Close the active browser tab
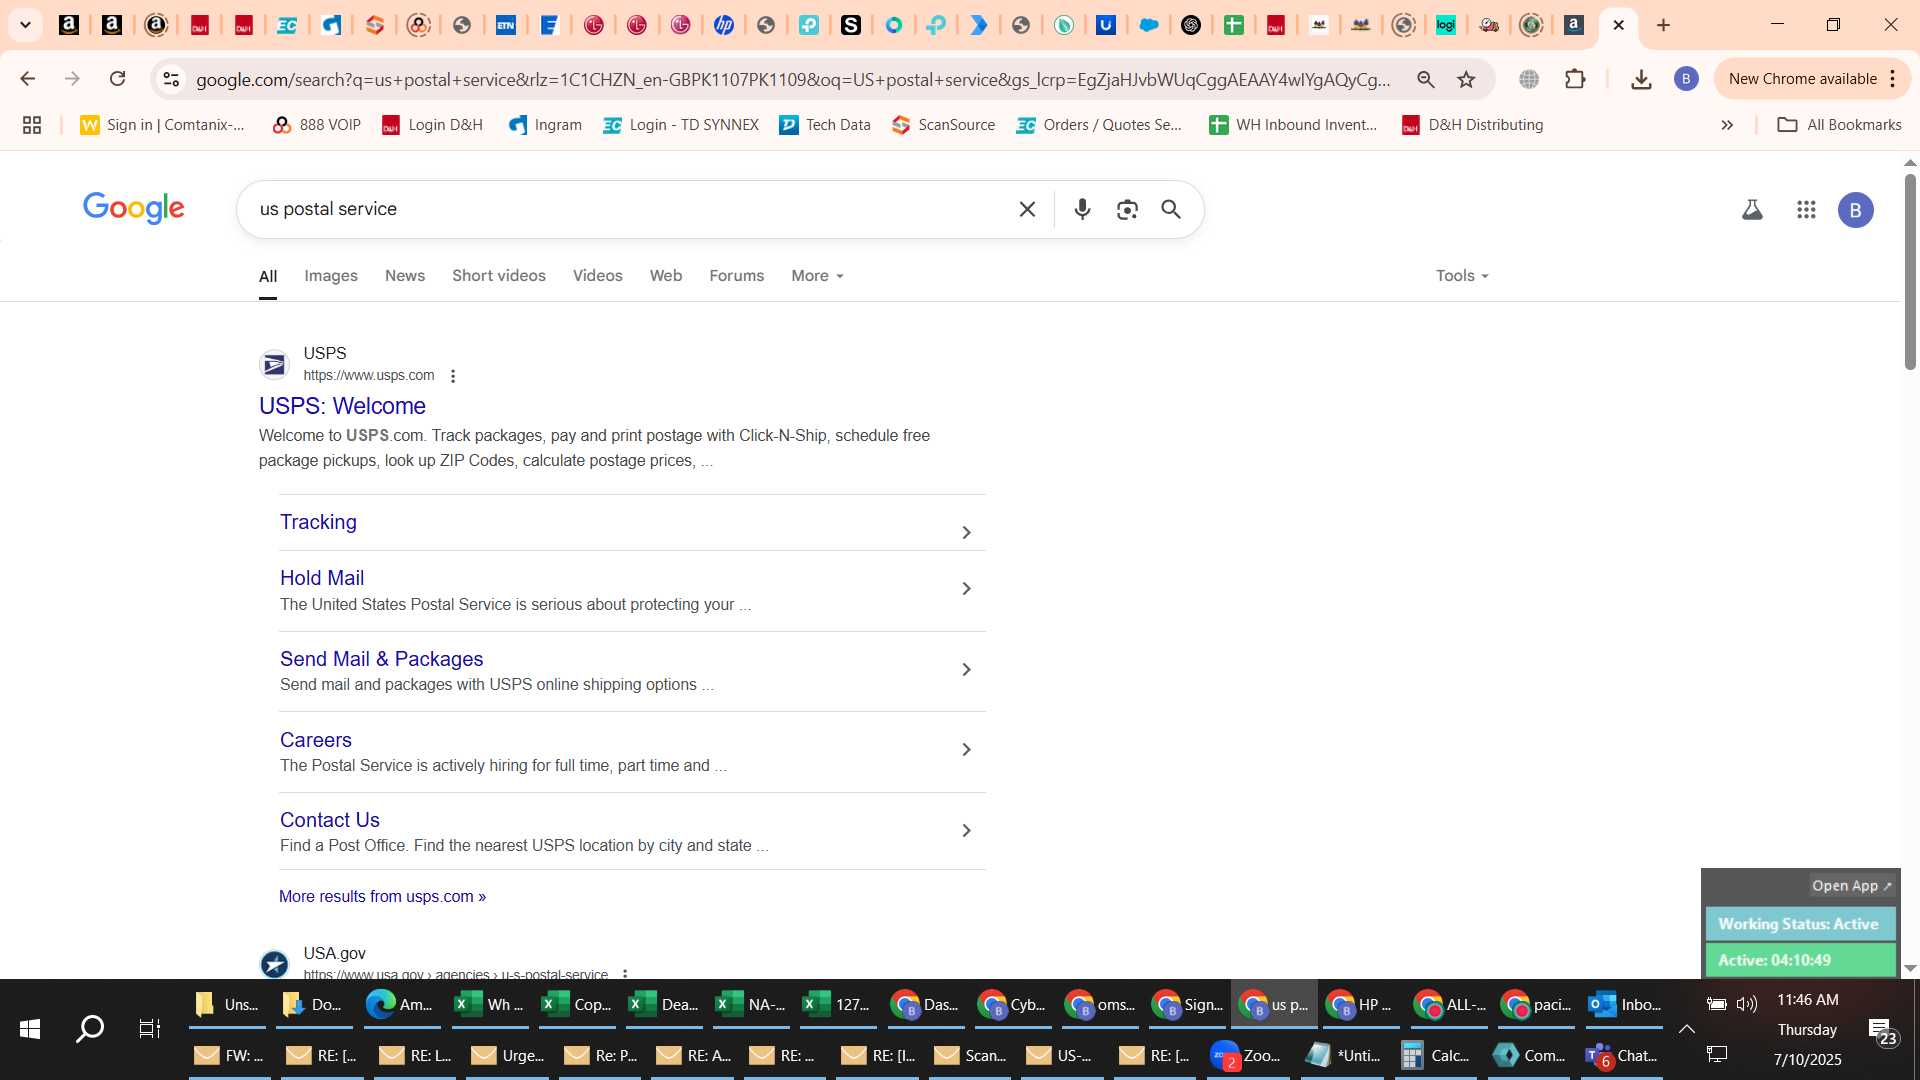This screenshot has width=1920, height=1080. pos(1619,25)
